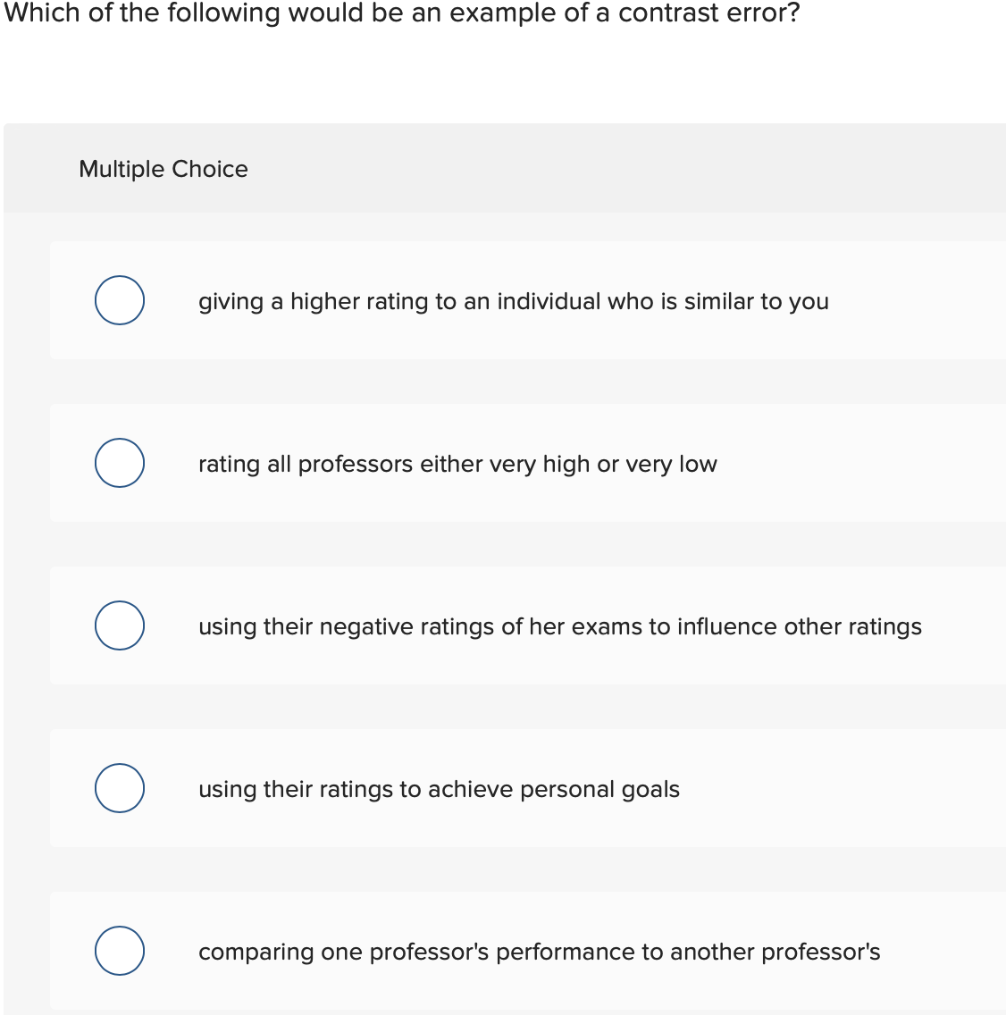Viewport: 1006px width, 1024px height.
Task: Select the radio button for comparing professors option
Action: click(119, 950)
